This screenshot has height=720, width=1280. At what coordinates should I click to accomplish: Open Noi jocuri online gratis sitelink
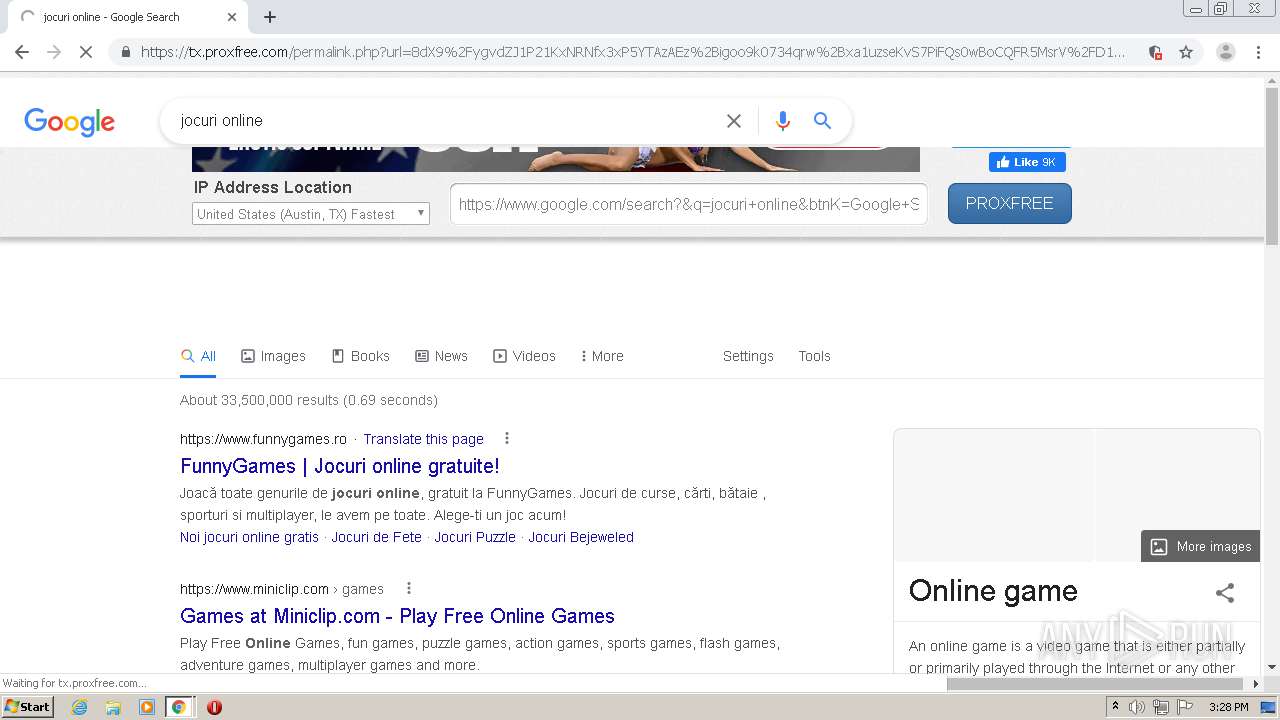tap(249, 537)
